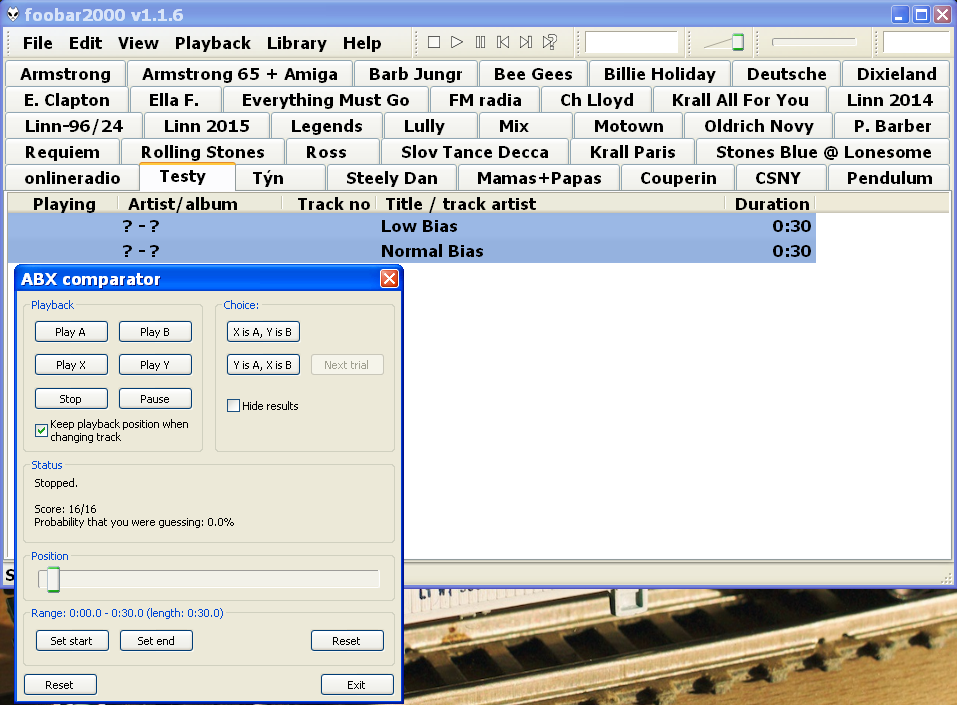Click Reset in the Range section

(x=347, y=640)
